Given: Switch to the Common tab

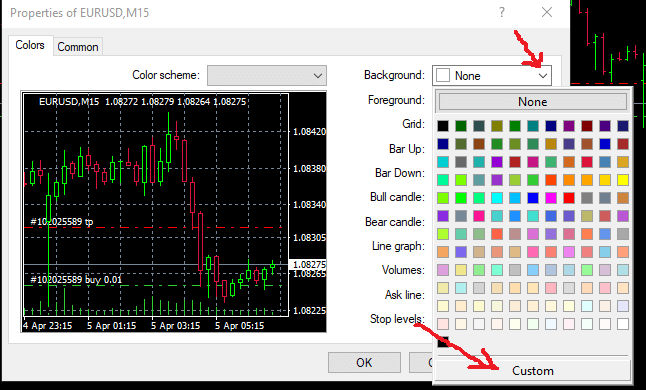Looking at the screenshot, I should [x=78, y=47].
